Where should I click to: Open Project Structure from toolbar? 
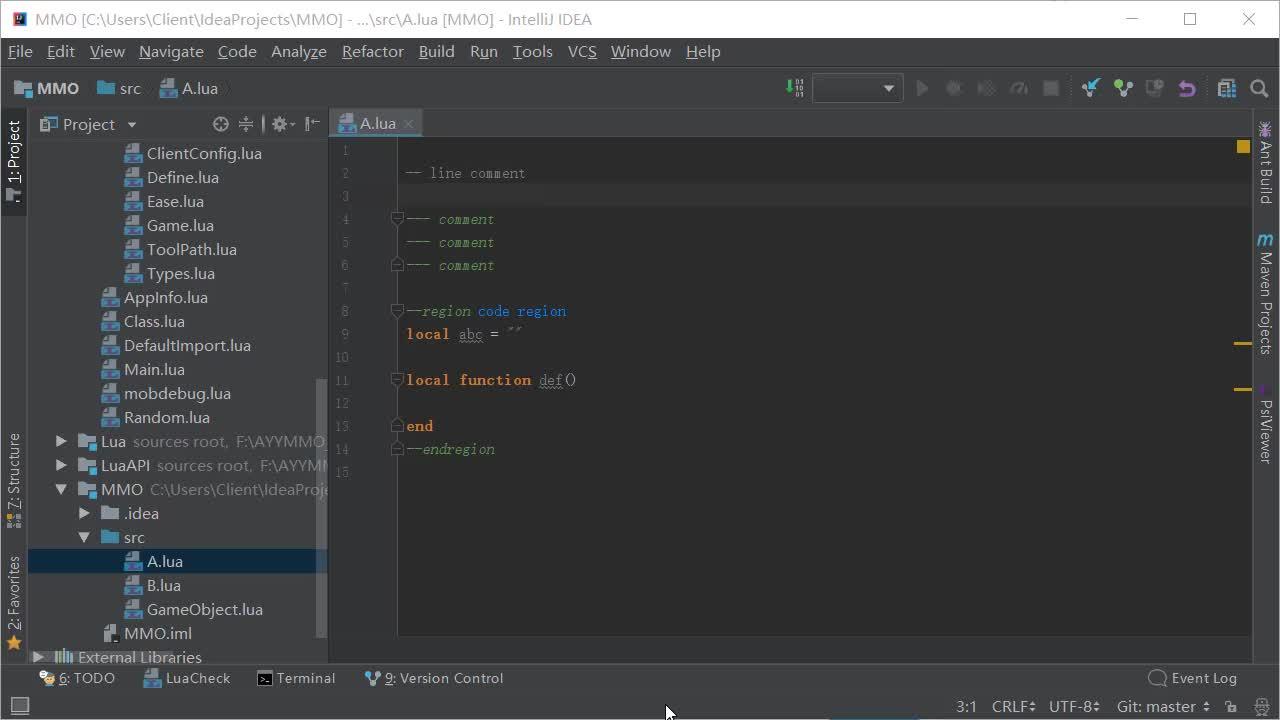click(x=1227, y=88)
